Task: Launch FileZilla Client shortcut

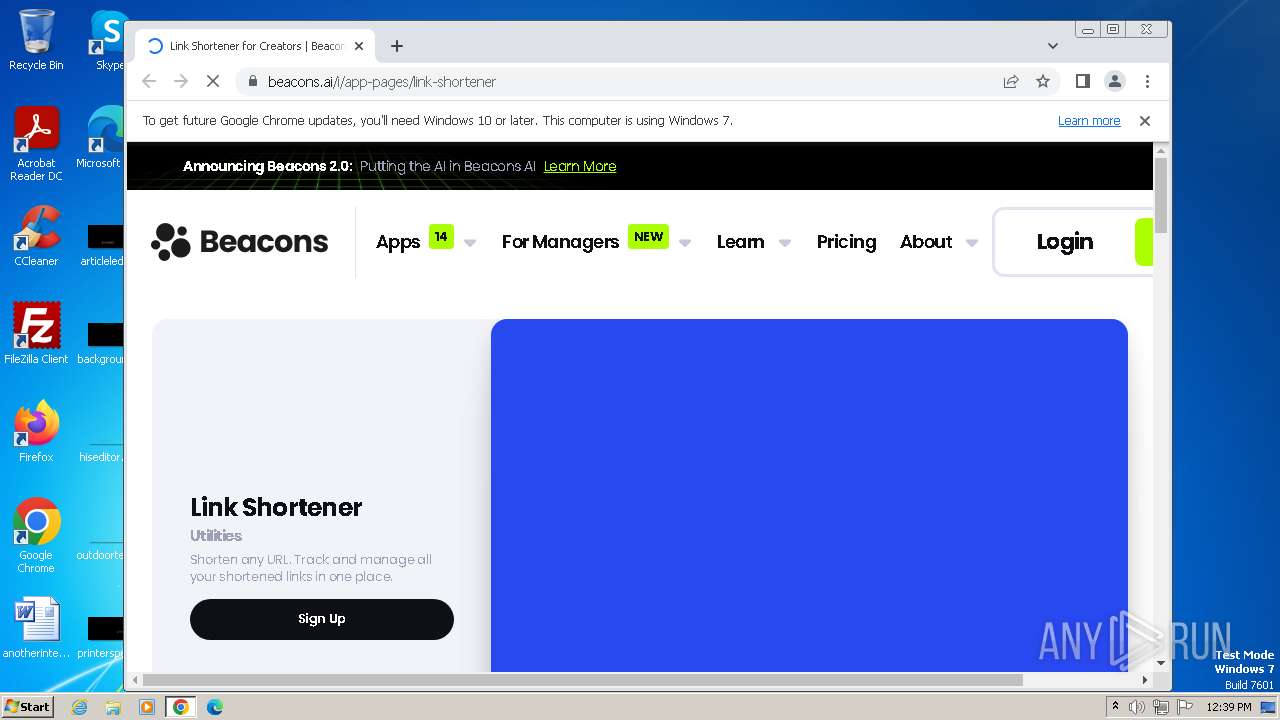Action: point(36,333)
